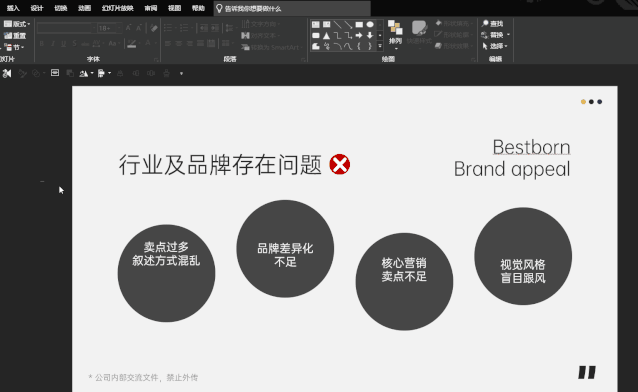Toggle bold formatting
Image resolution: width=638 pixels, height=392 pixels.
(42, 44)
